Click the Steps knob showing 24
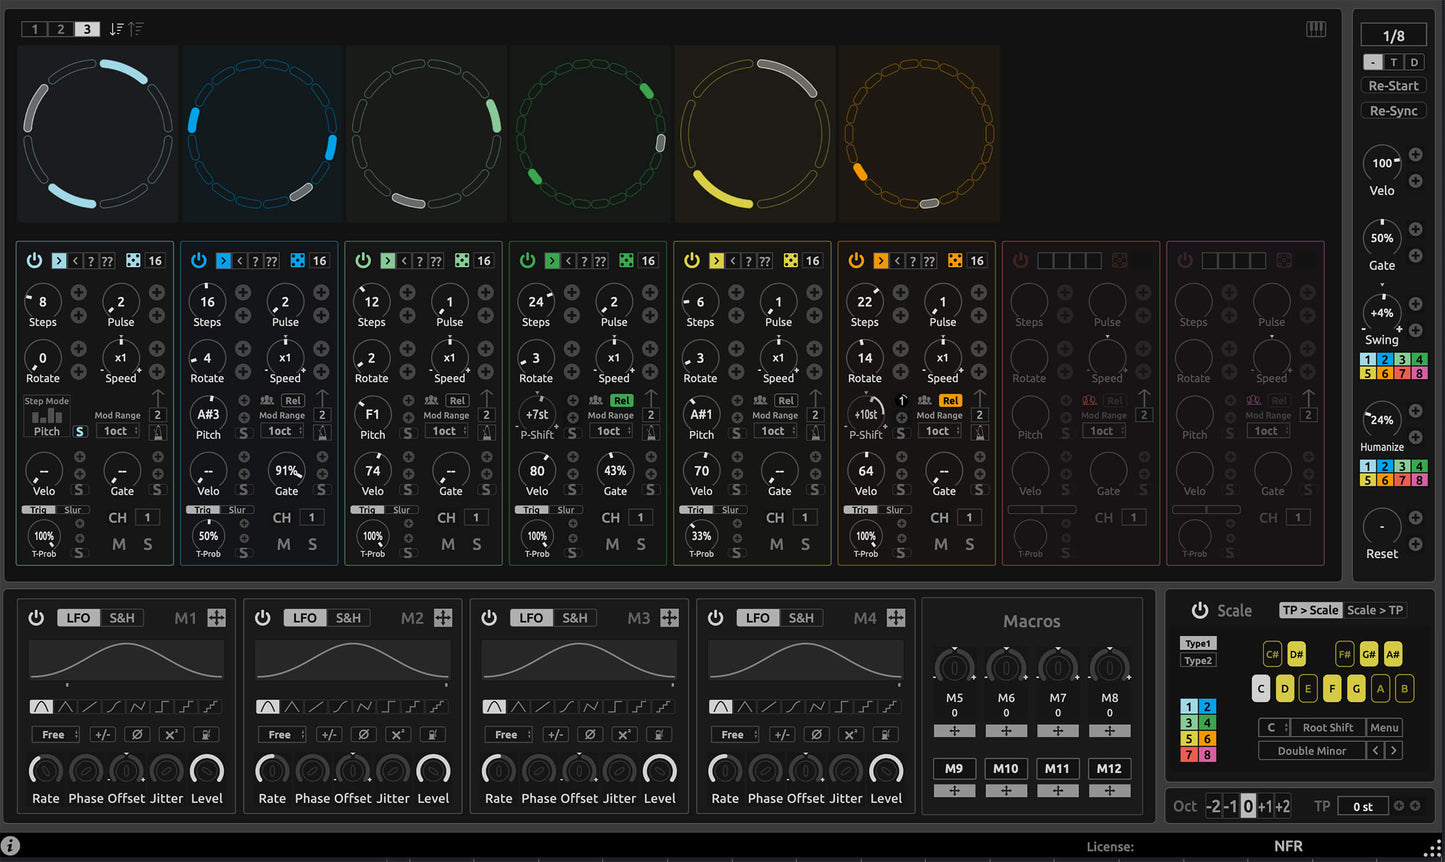 [536, 301]
